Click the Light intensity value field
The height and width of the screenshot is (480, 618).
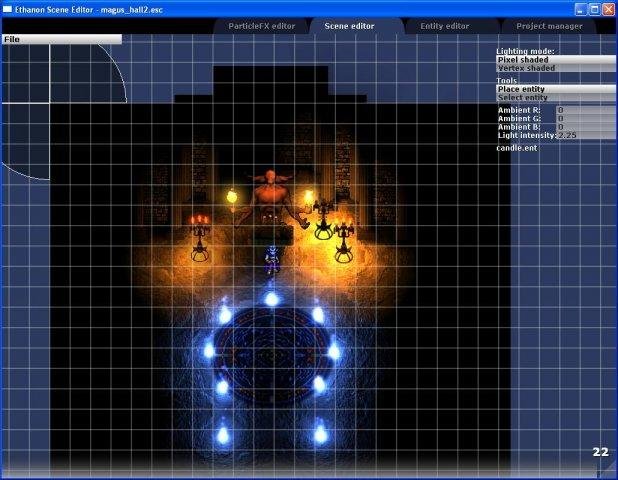click(586, 135)
